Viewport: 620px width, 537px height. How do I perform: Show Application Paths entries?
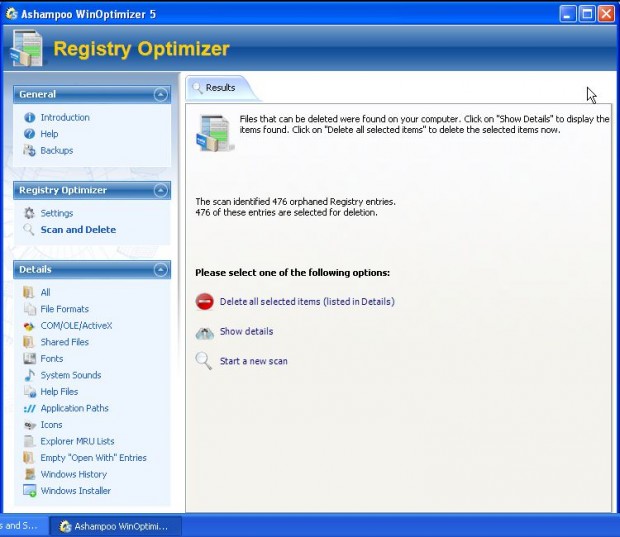click(74, 408)
